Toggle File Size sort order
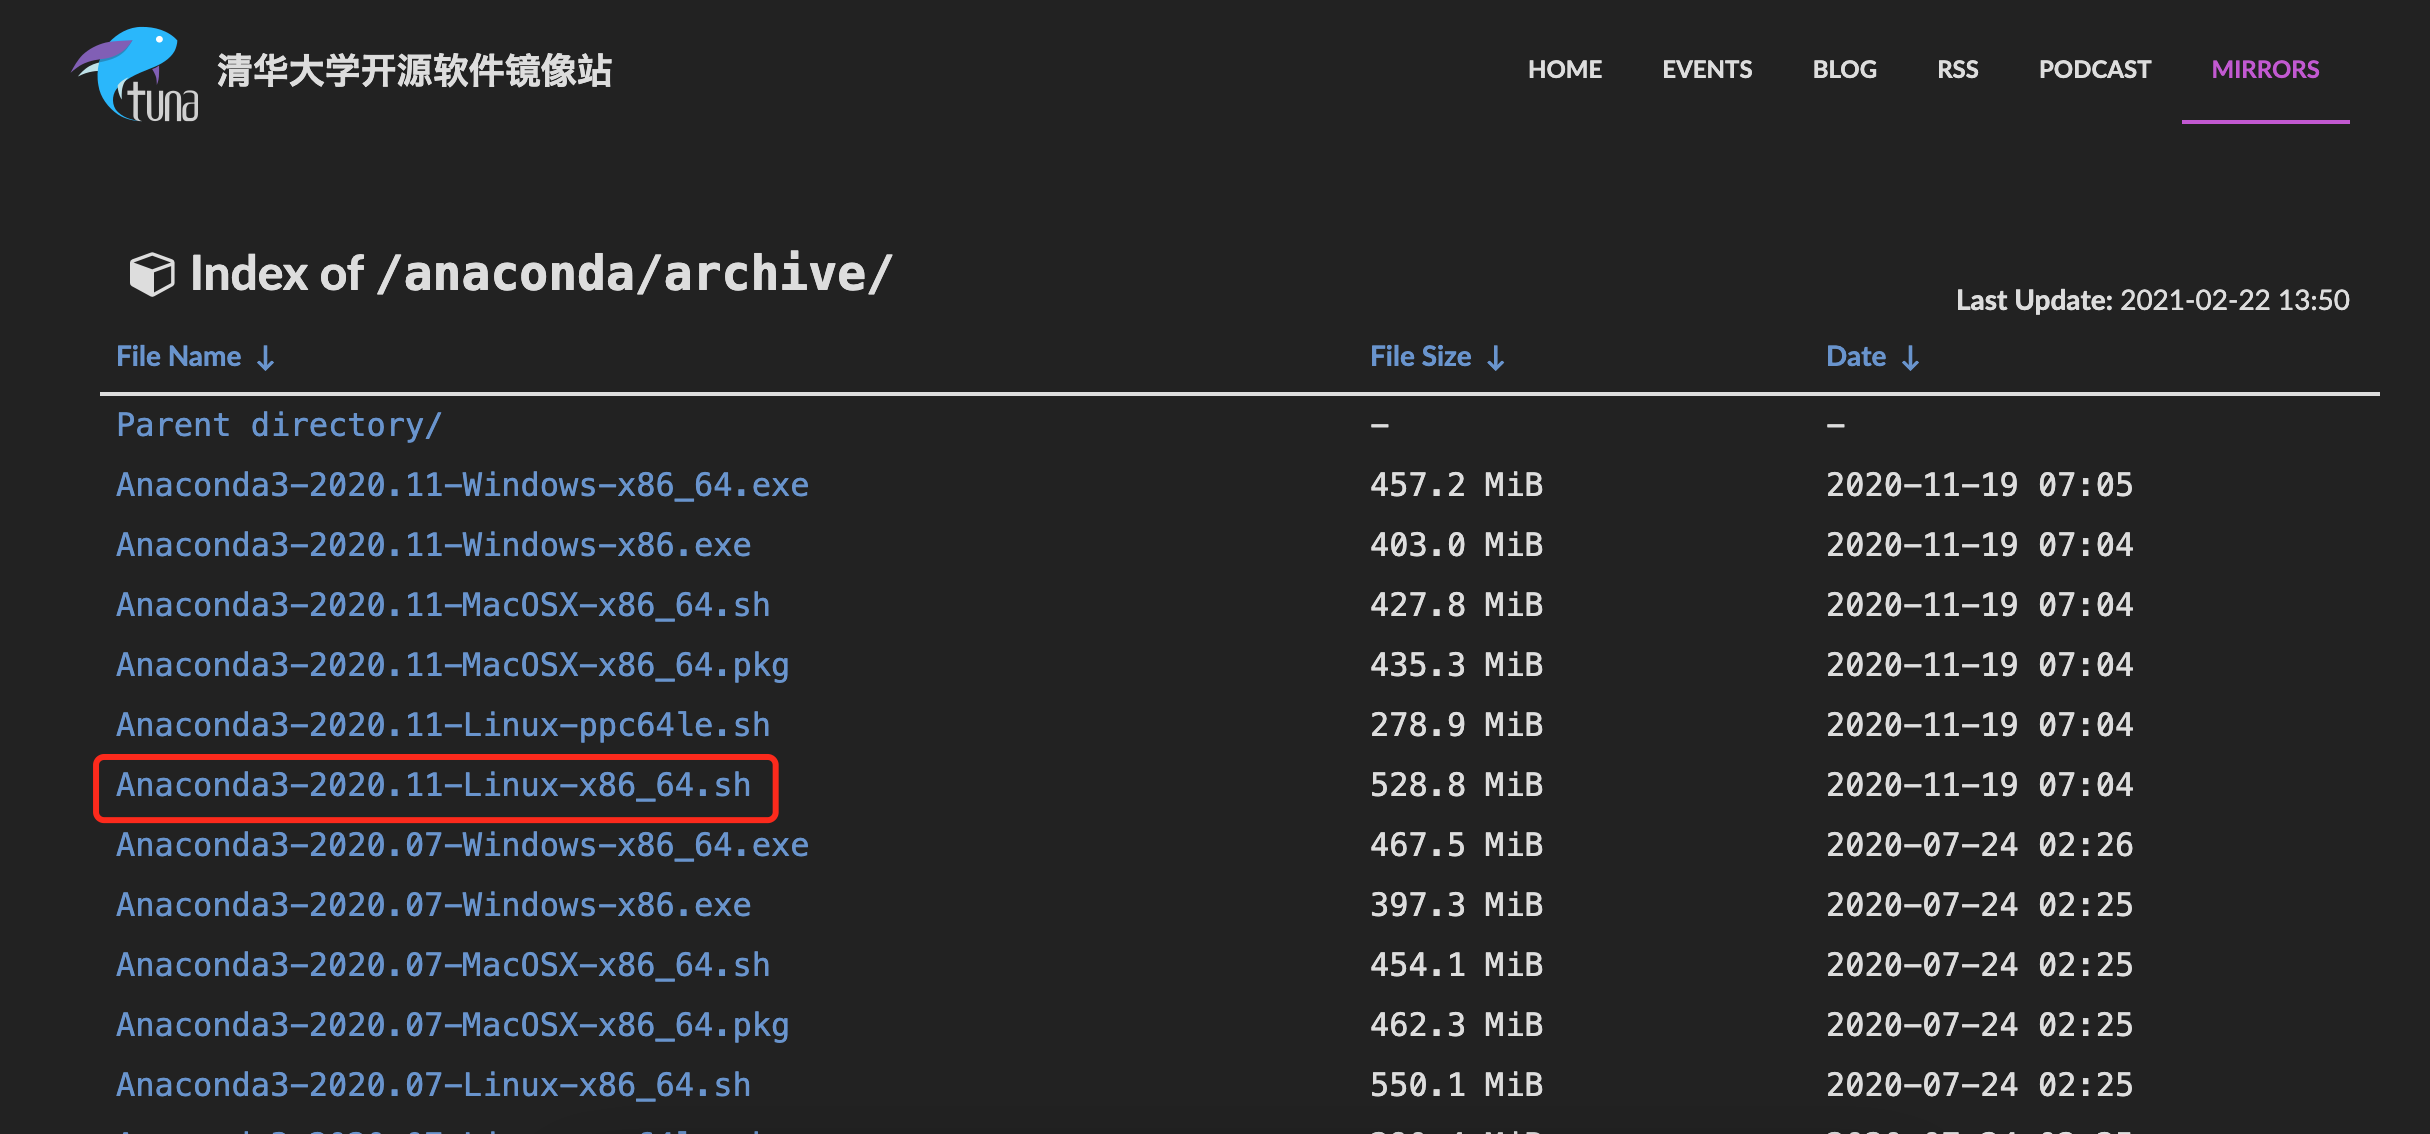This screenshot has width=2430, height=1134. tap(1496, 356)
